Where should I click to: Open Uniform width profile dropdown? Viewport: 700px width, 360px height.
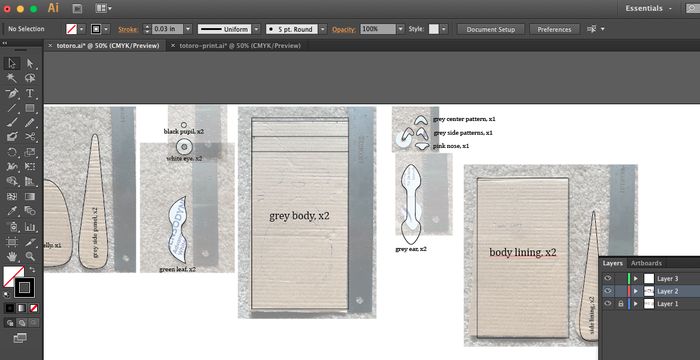(x=256, y=29)
